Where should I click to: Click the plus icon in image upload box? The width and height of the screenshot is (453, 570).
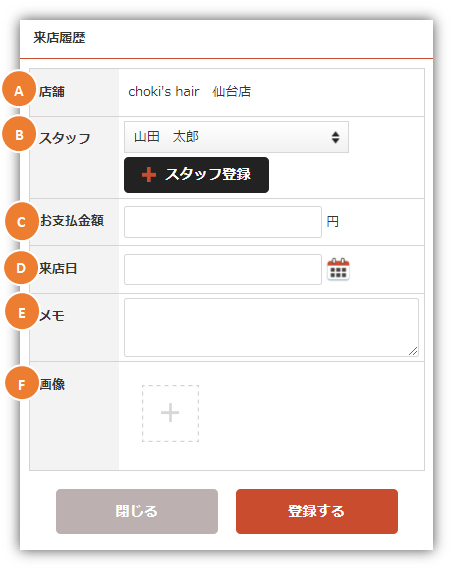tap(170, 413)
